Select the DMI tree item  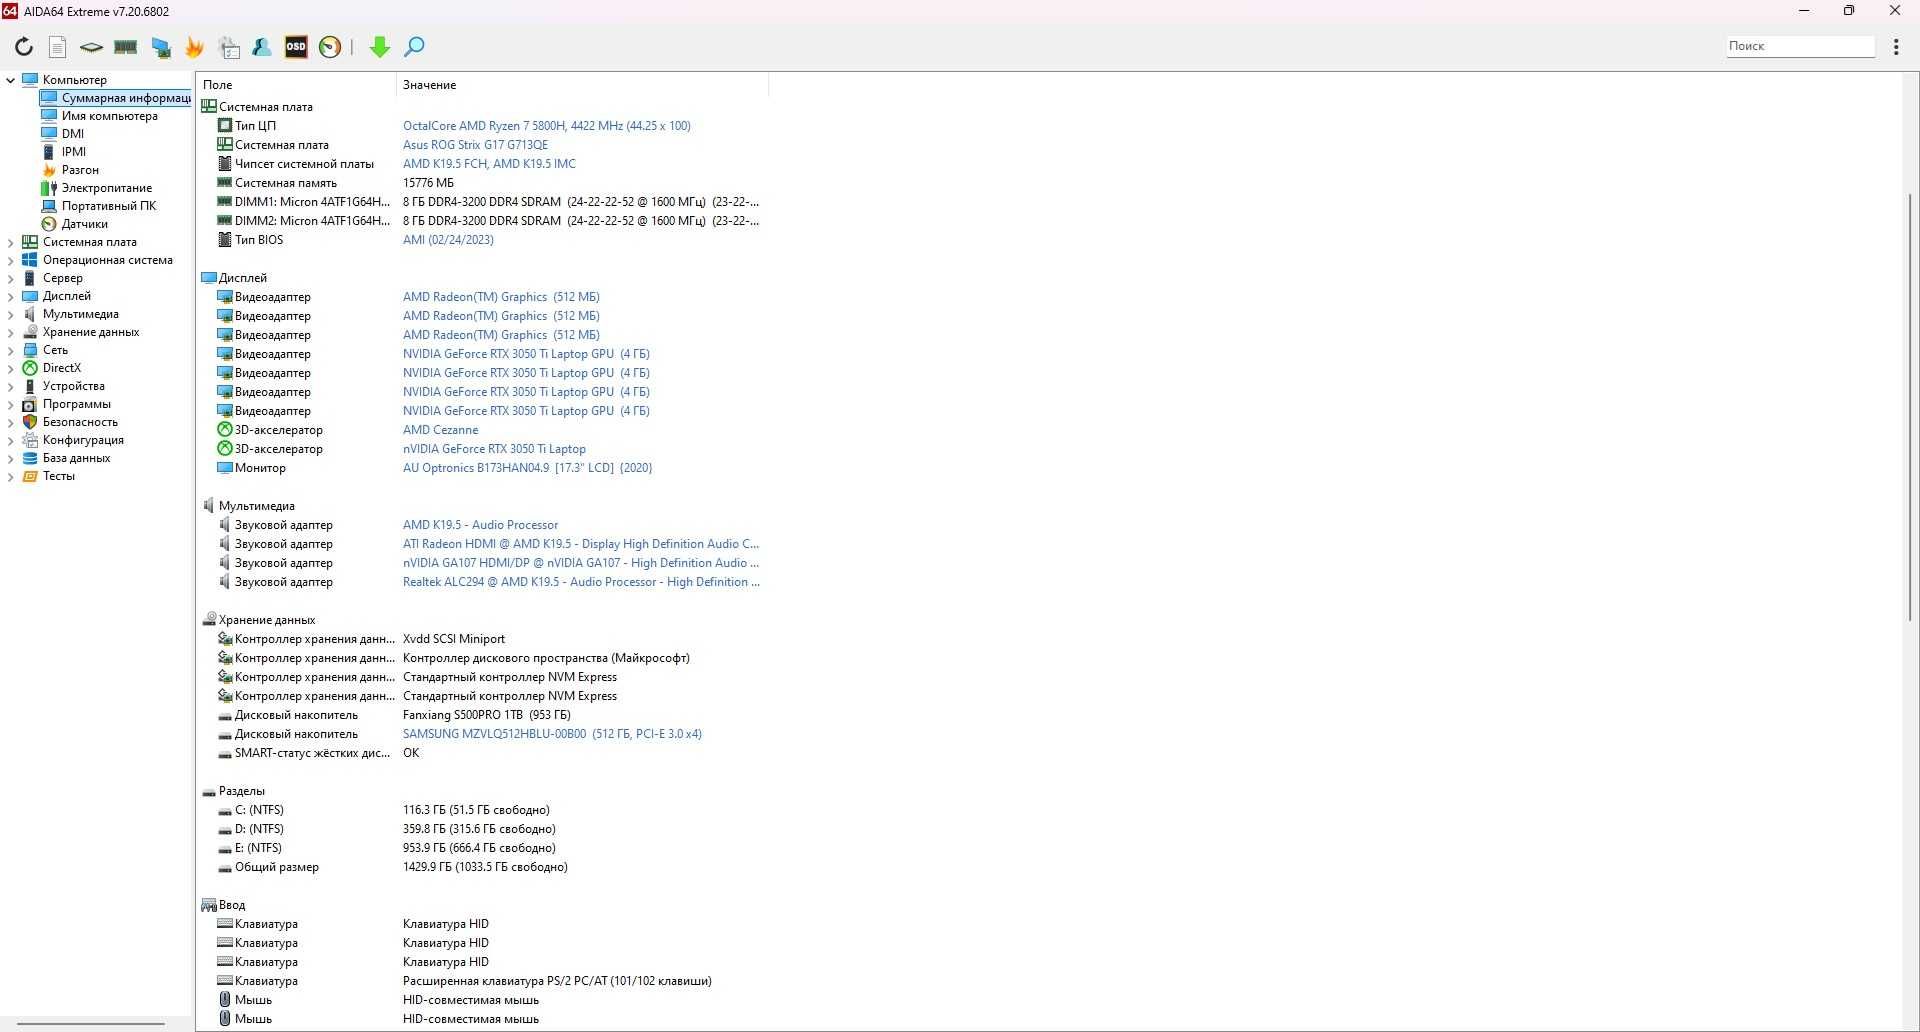[63, 134]
